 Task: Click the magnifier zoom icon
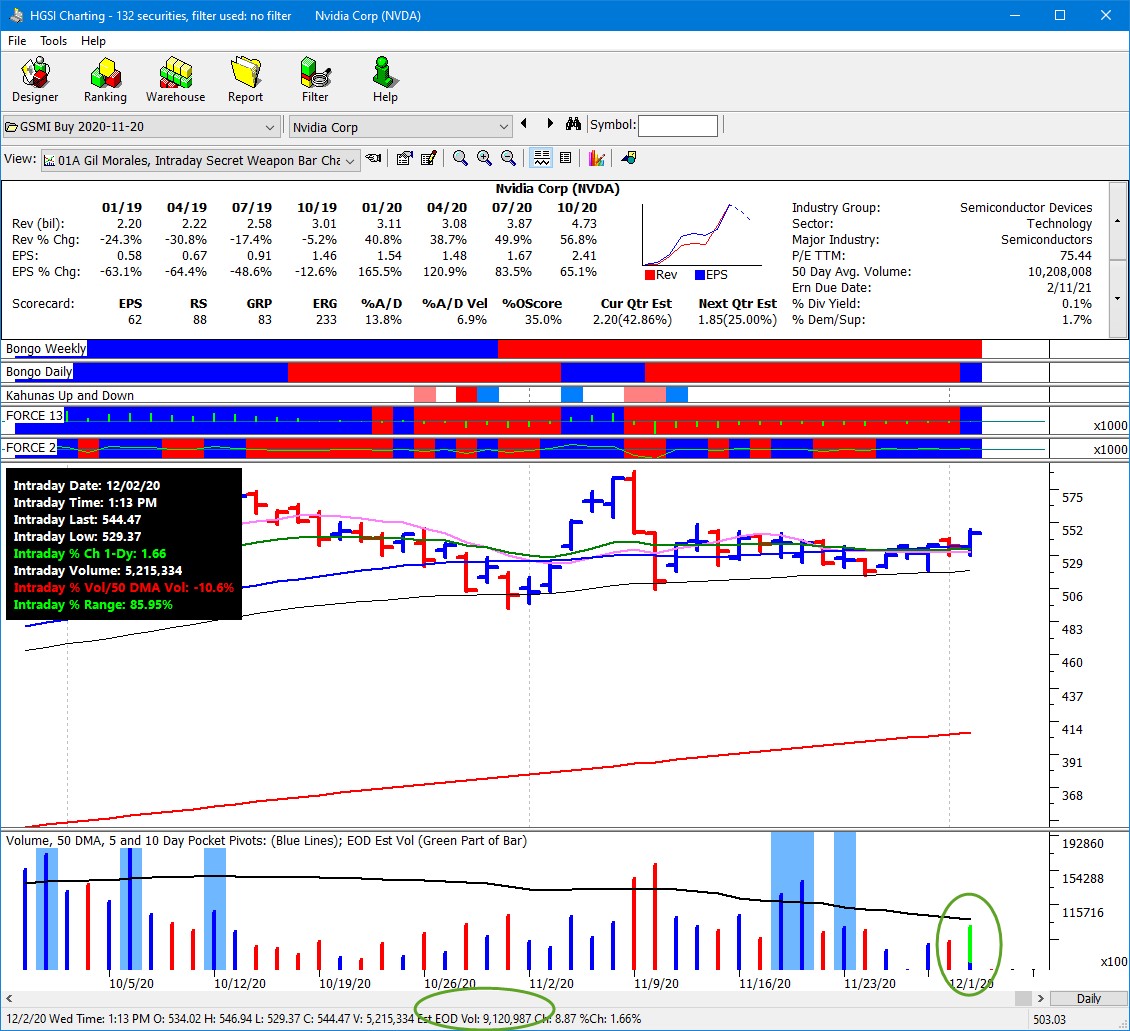[x=460, y=159]
